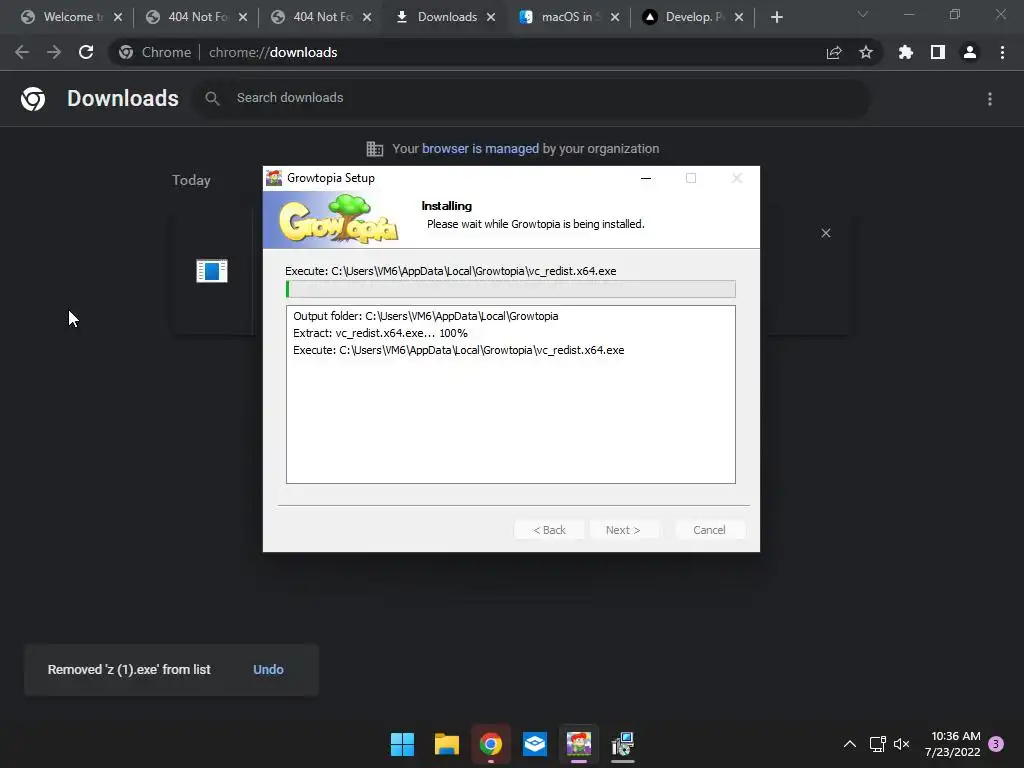This screenshot has height=768, width=1024.
Task: Click the installation progress bar
Action: click(511, 289)
